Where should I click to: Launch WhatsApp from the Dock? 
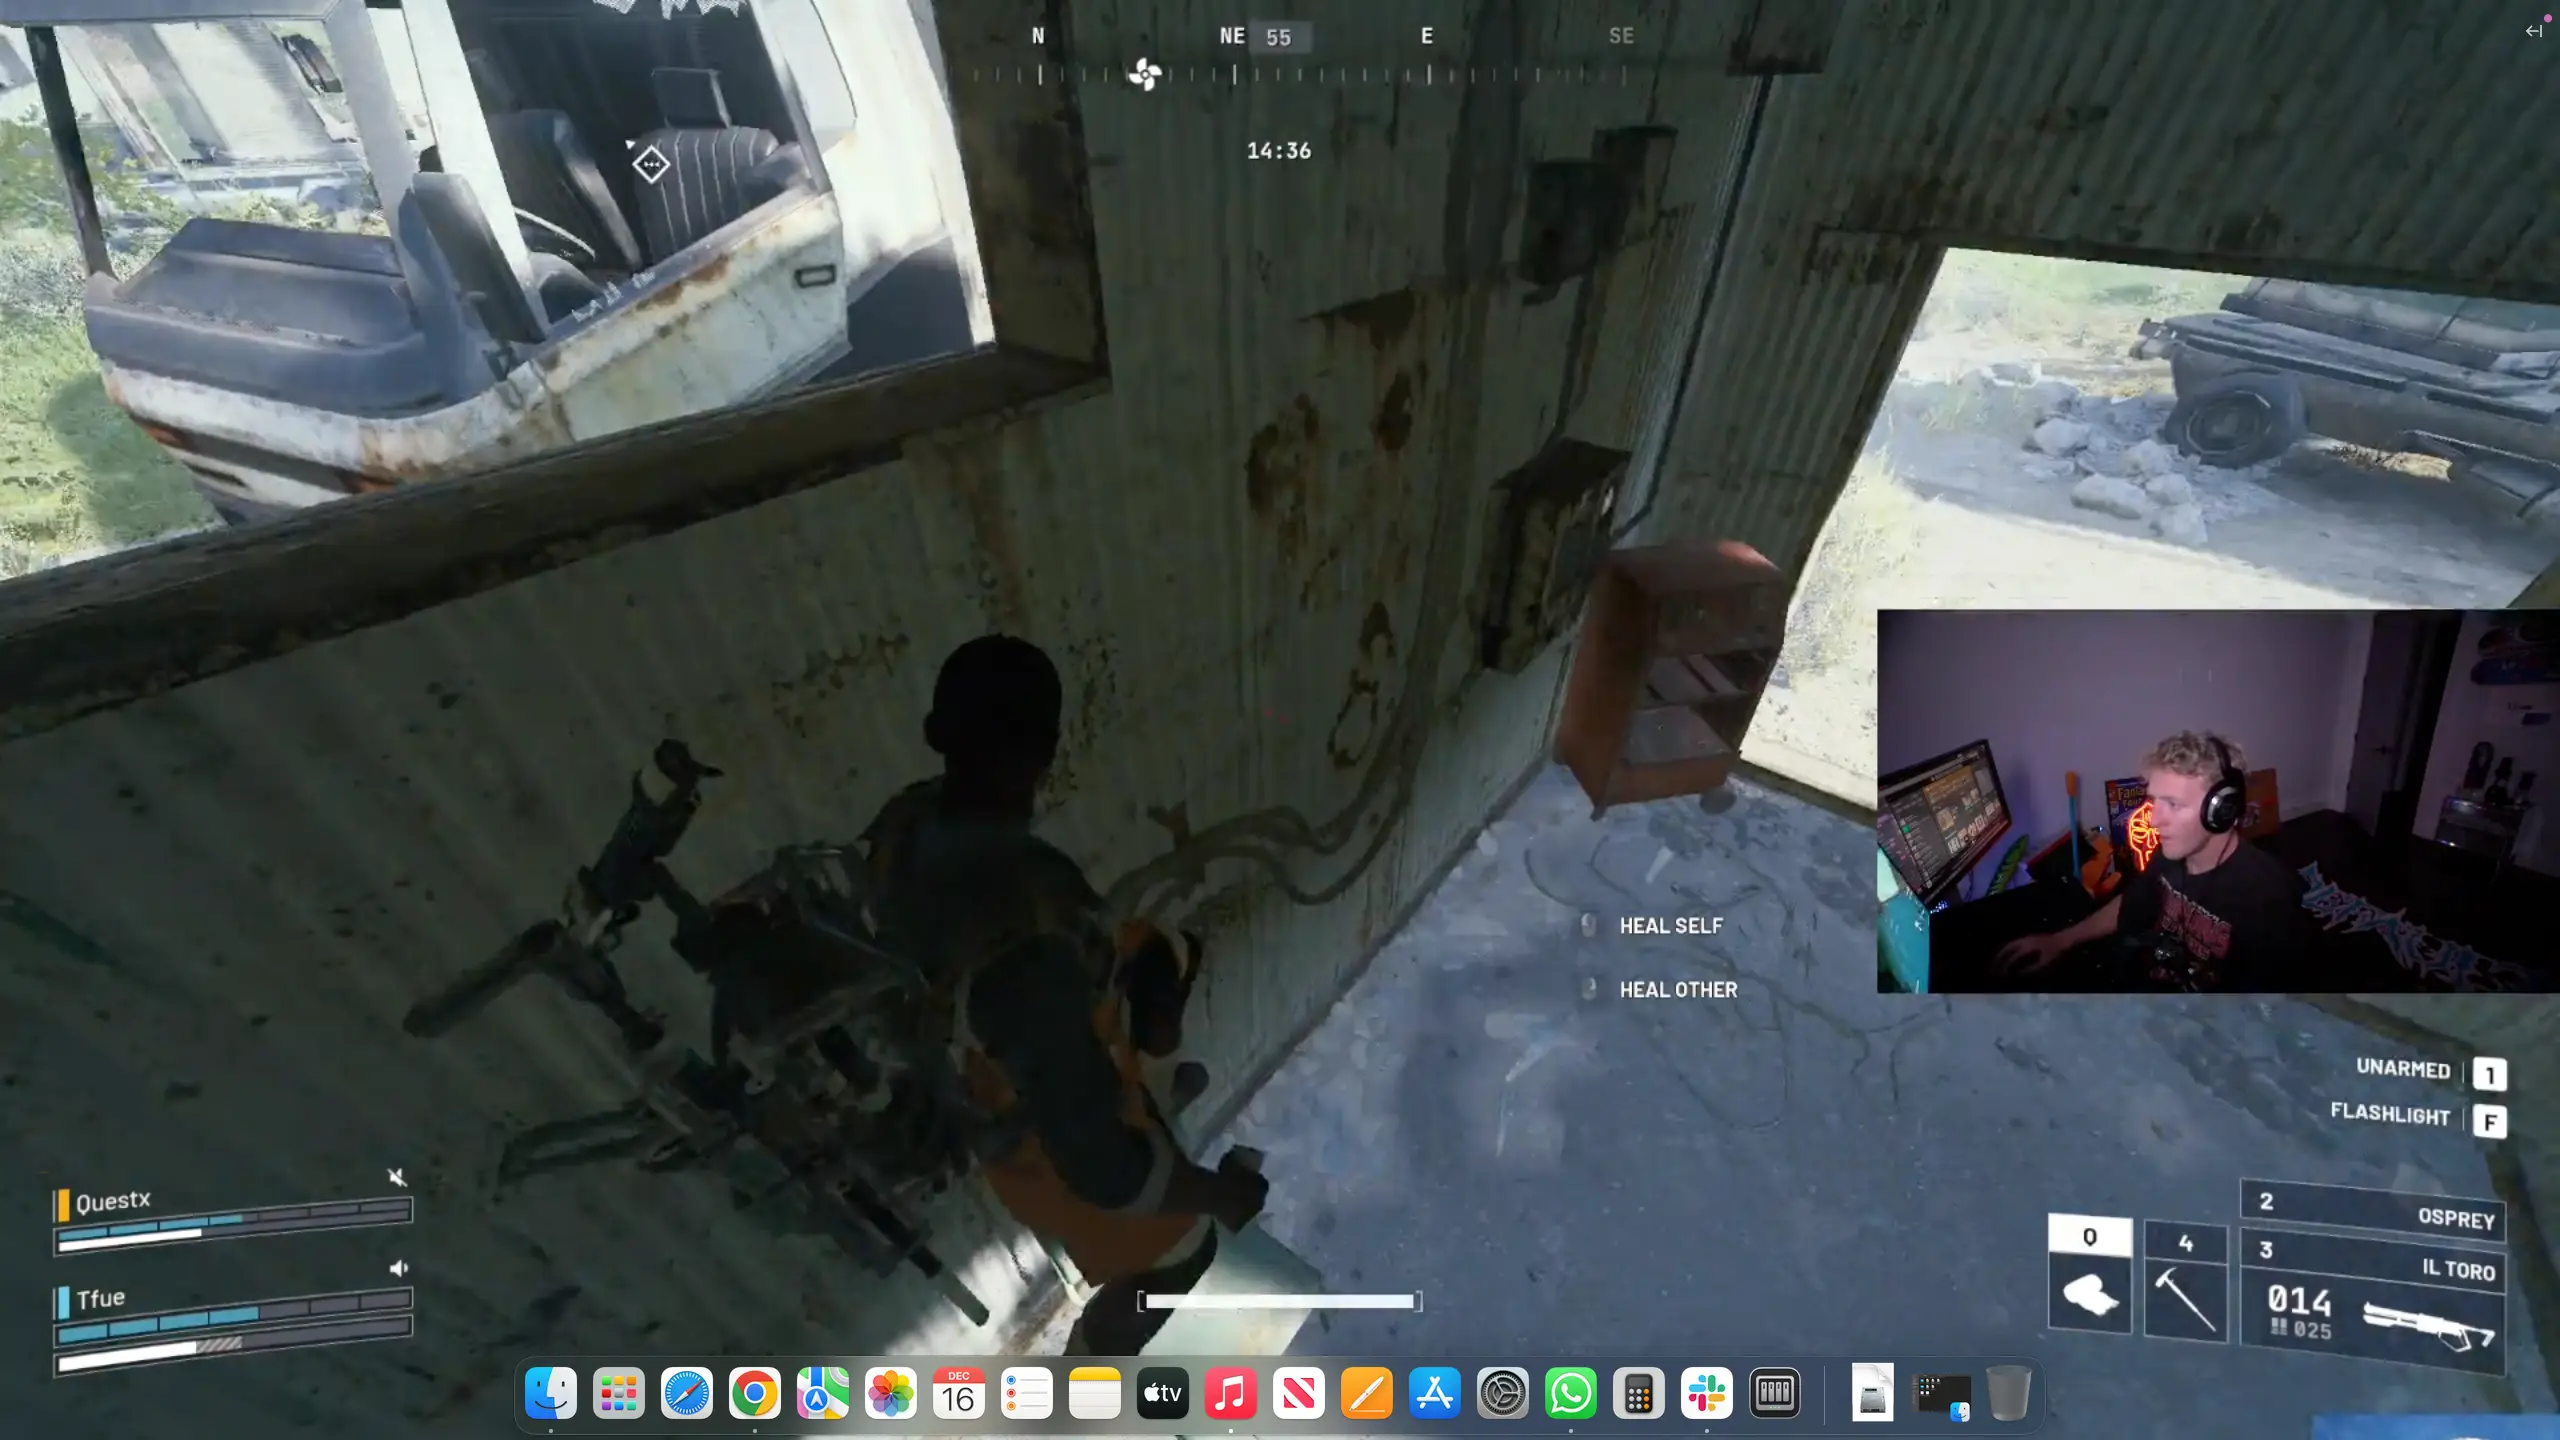click(1570, 1393)
